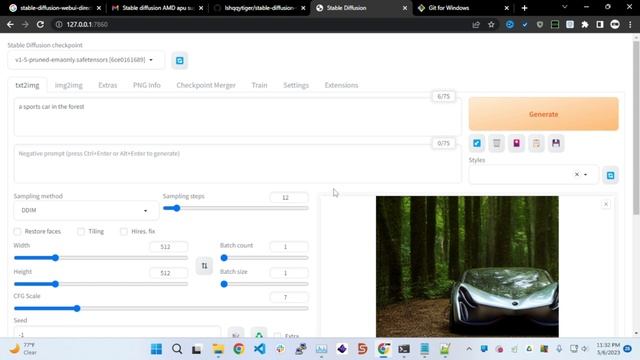Open Windows taskbar search
Viewport: 640px width, 360px height.
pos(177,349)
